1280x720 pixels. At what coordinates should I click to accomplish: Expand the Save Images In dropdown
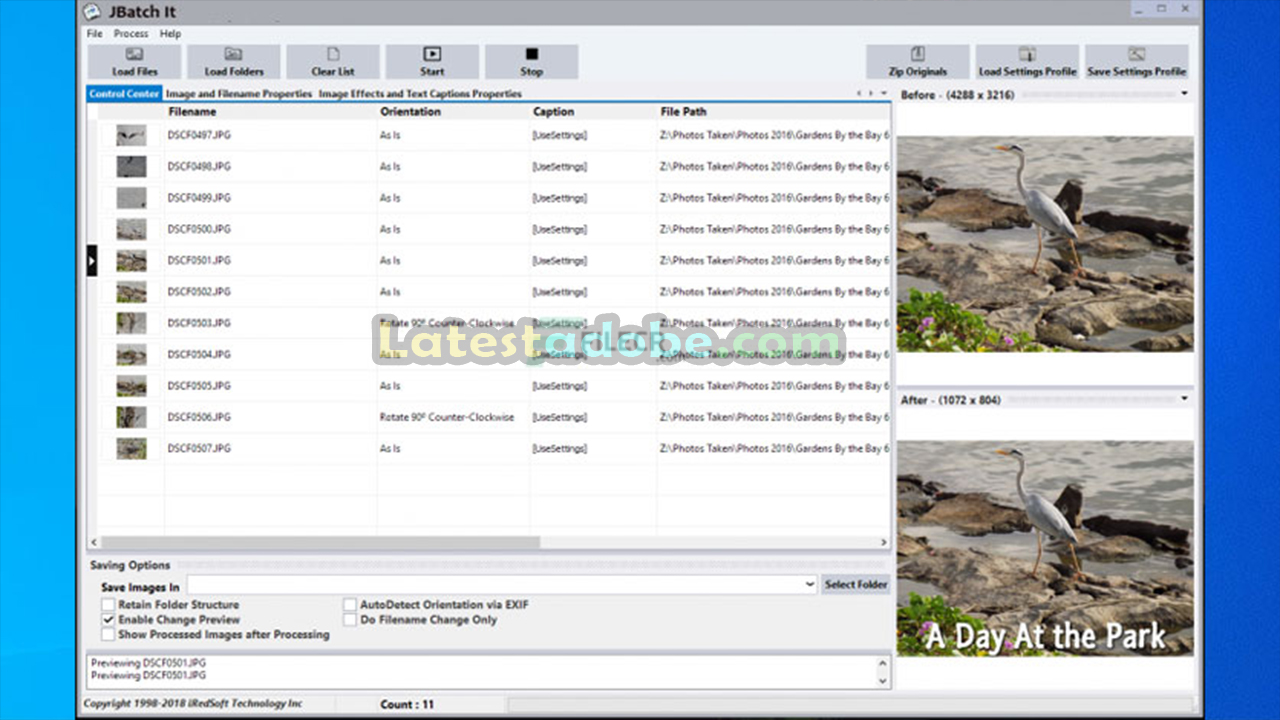[810, 585]
